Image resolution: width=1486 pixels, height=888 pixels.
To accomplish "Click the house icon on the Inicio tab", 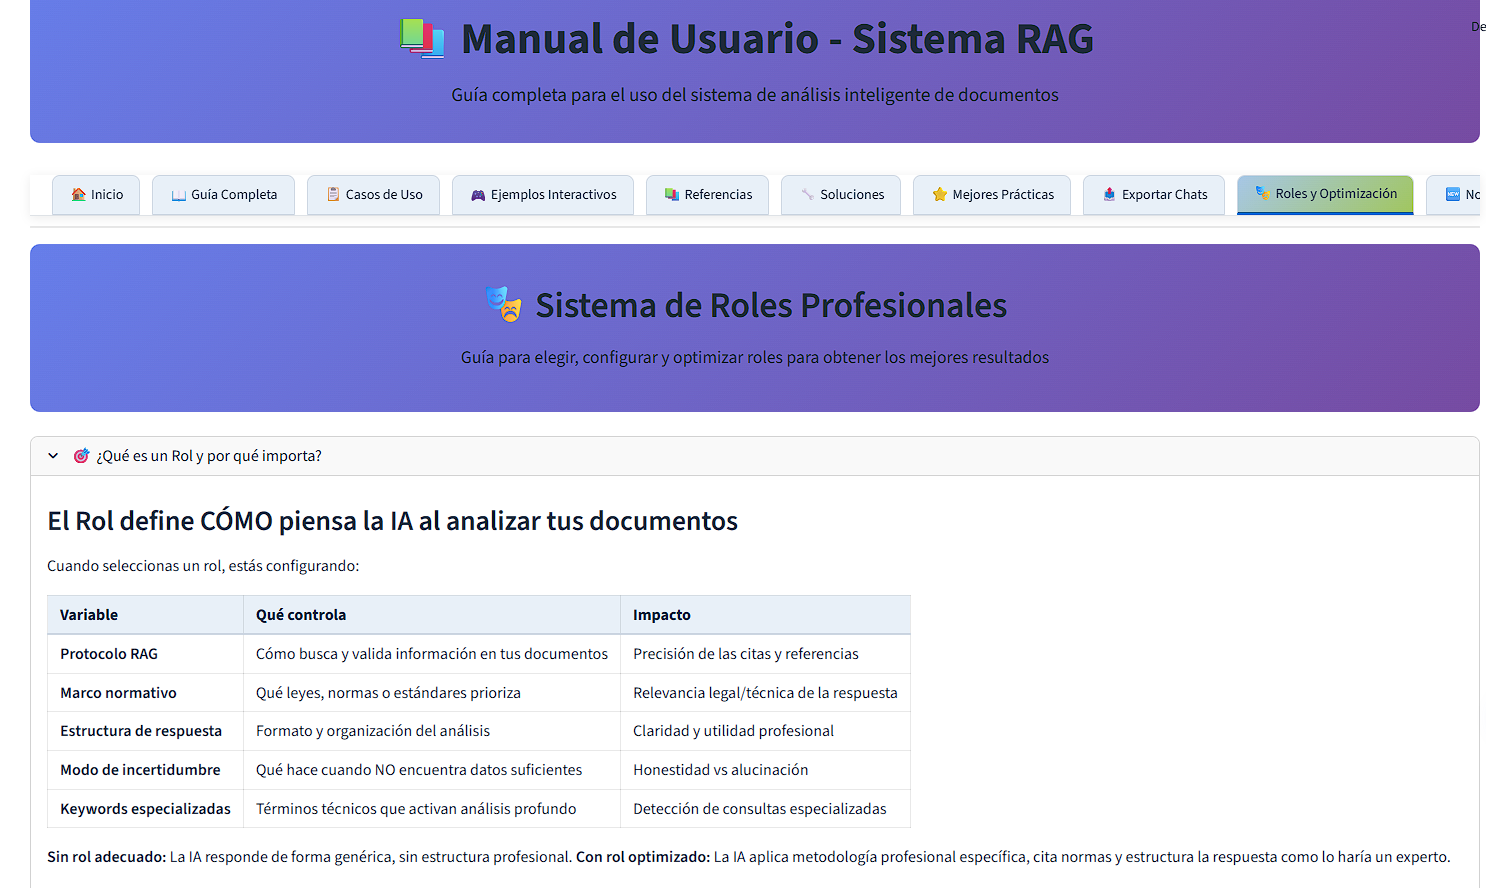I will [78, 195].
